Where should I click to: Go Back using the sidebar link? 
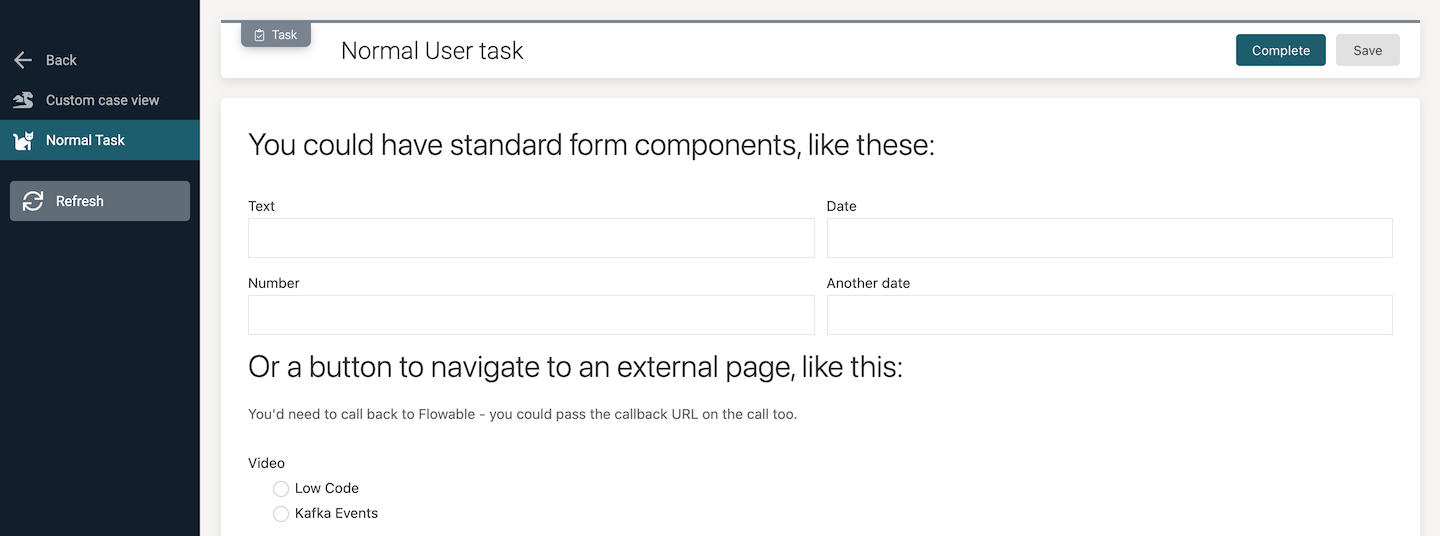61,60
